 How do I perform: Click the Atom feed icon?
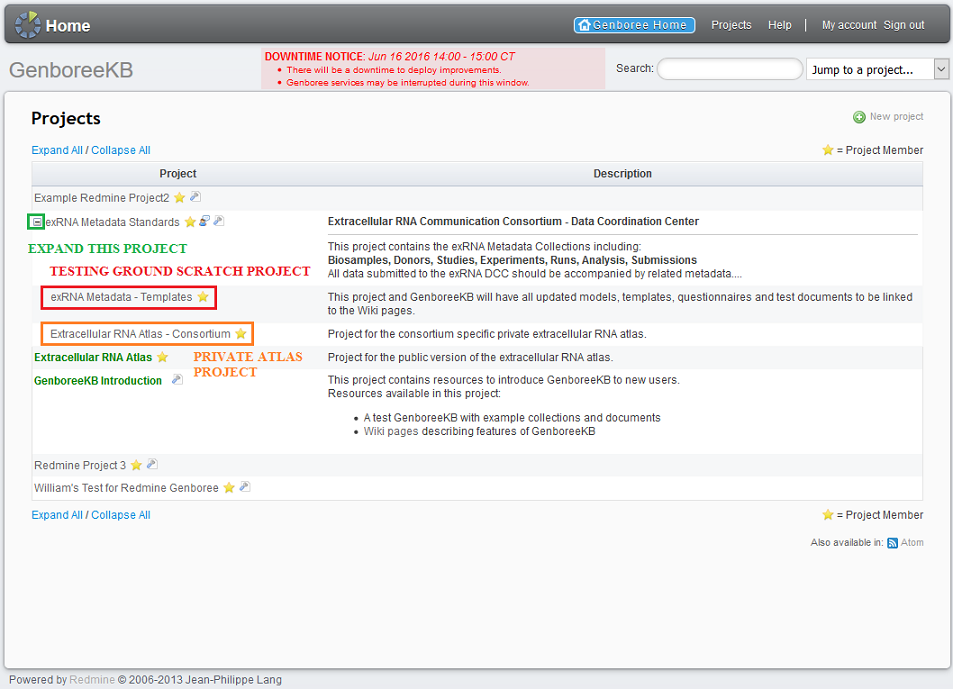(x=893, y=543)
